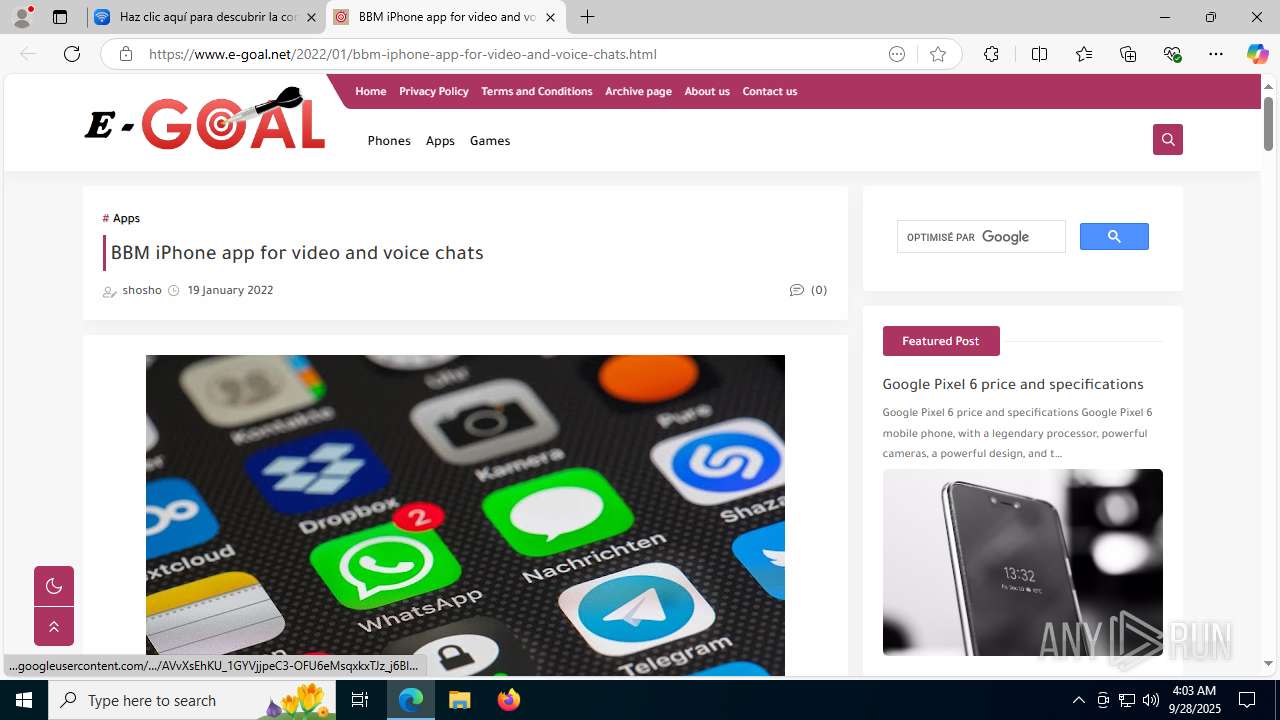Reload the page with refresh icon
The image size is (1280, 720).
click(x=72, y=54)
